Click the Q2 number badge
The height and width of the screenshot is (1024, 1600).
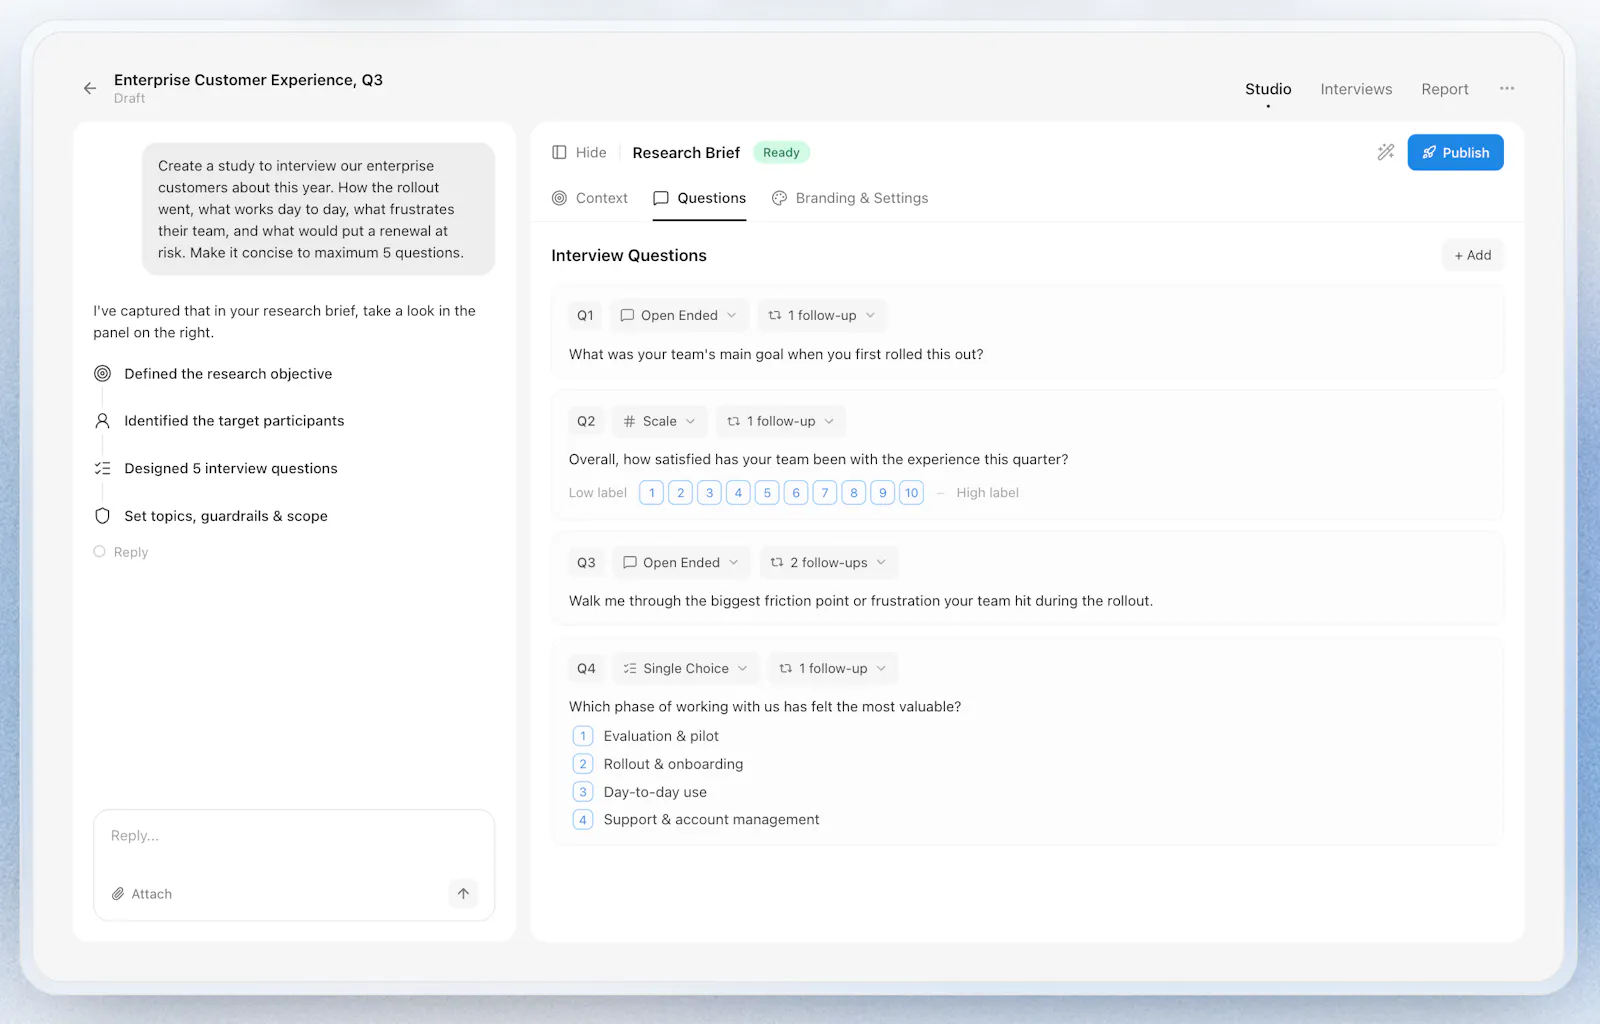(x=586, y=421)
